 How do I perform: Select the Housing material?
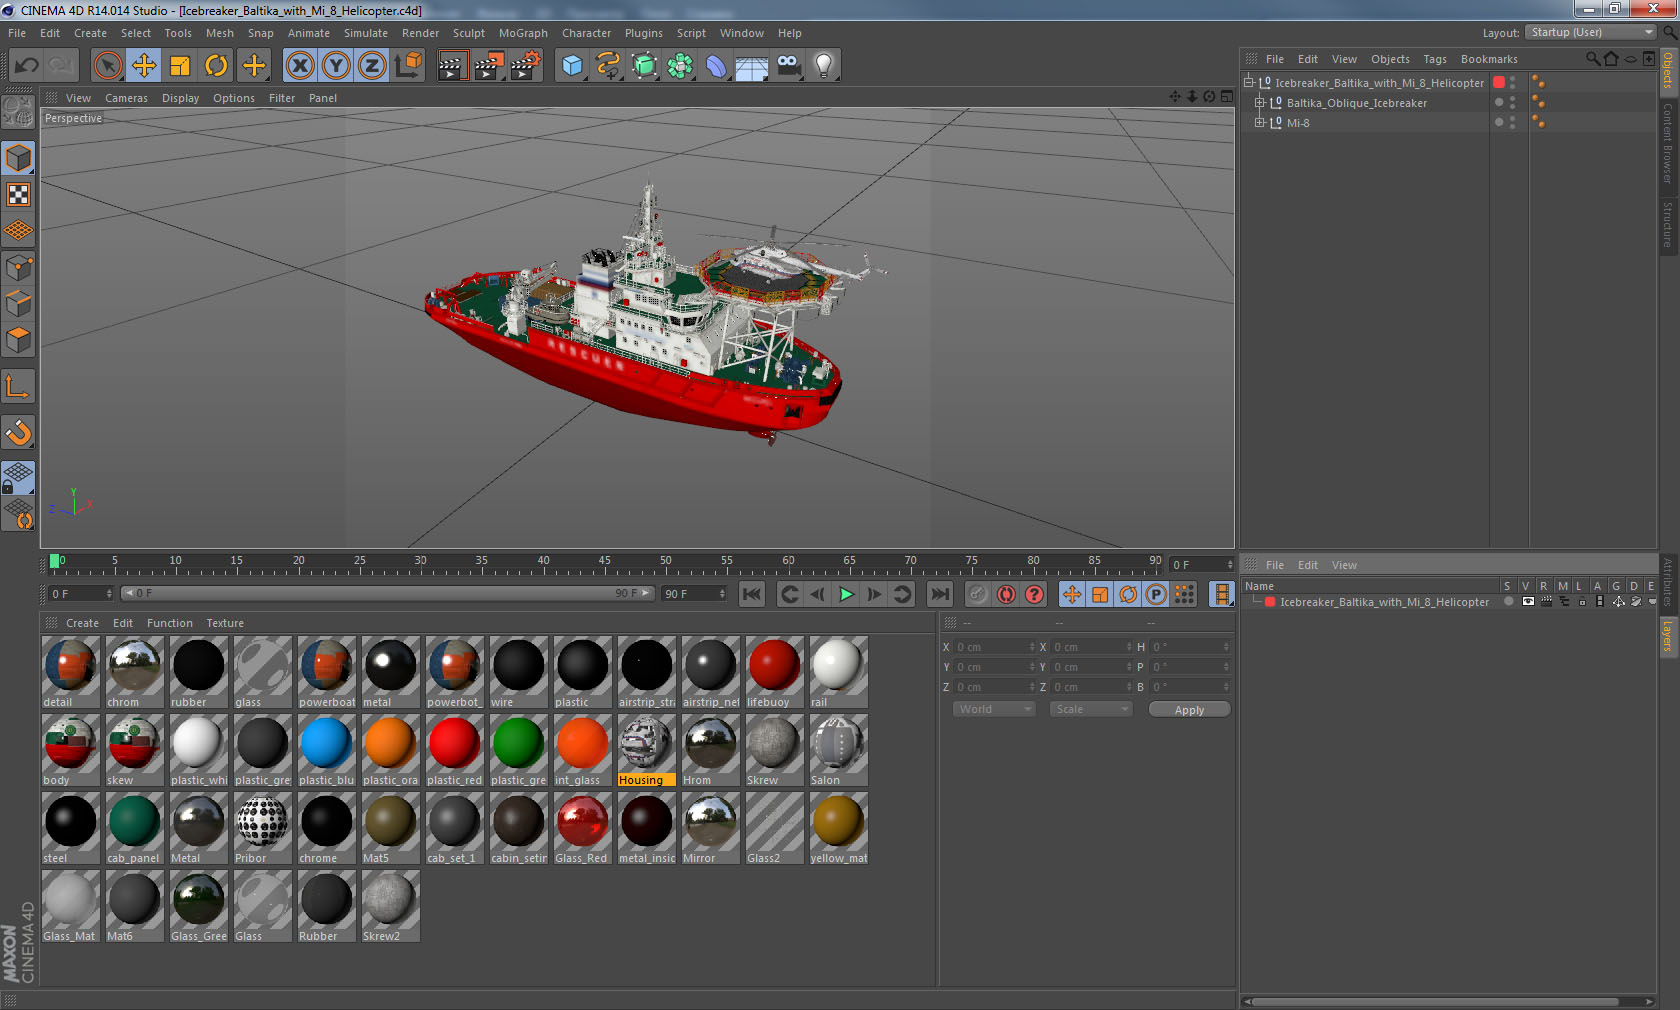point(647,750)
